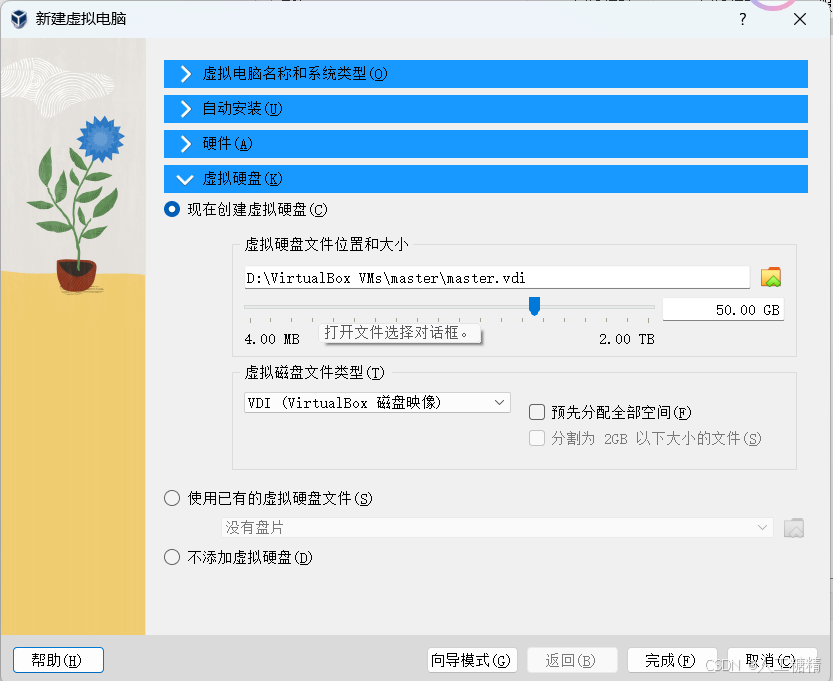Collapse the 虚拟硬盘 section
This screenshot has height=681, width=833.
click(486, 179)
